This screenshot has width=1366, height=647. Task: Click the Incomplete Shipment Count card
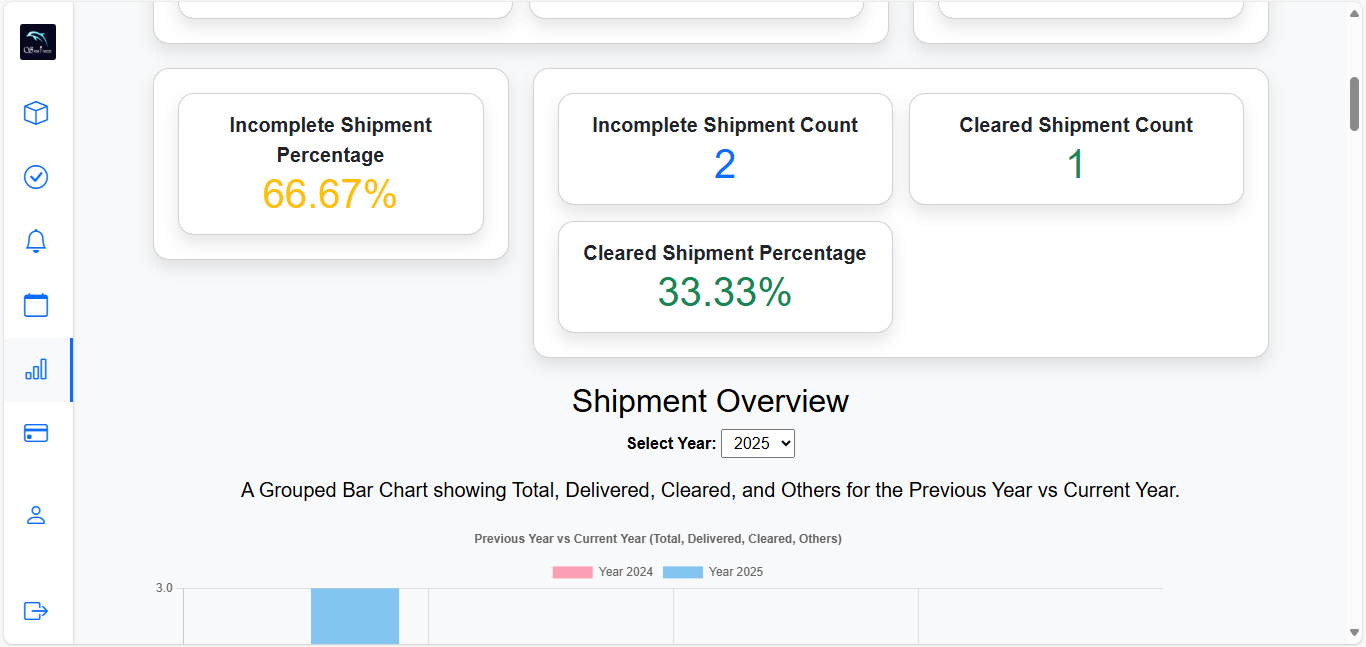[x=725, y=149]
